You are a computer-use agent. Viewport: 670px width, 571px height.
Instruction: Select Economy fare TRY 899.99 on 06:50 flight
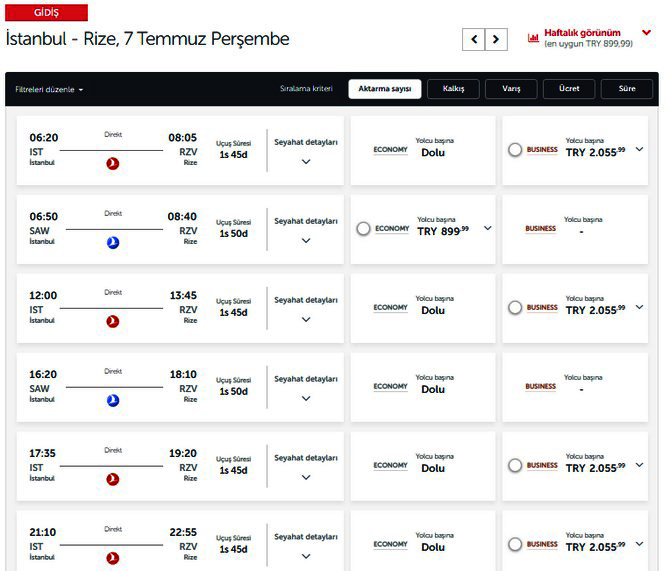[364, 228]
